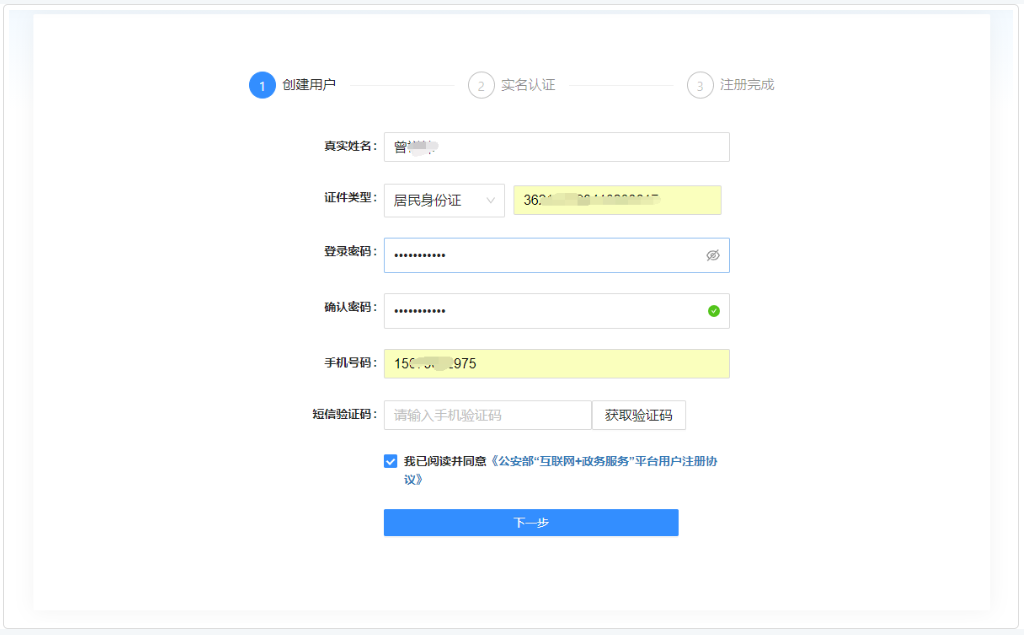Click the blue 下一步 button
The width and height of the screenshot is (1024, 635).
tap(531, 522)
